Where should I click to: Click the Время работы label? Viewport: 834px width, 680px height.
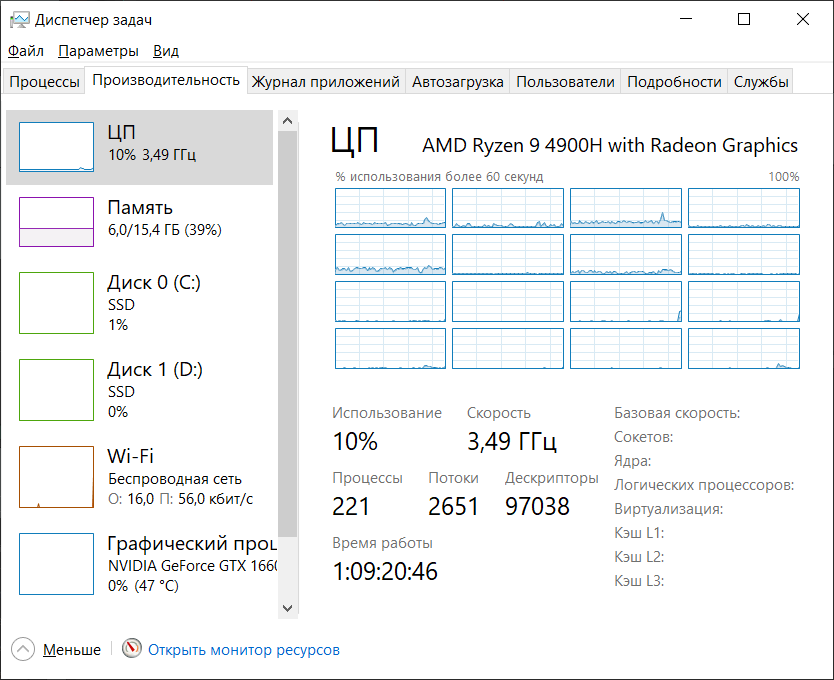[382, 543]
